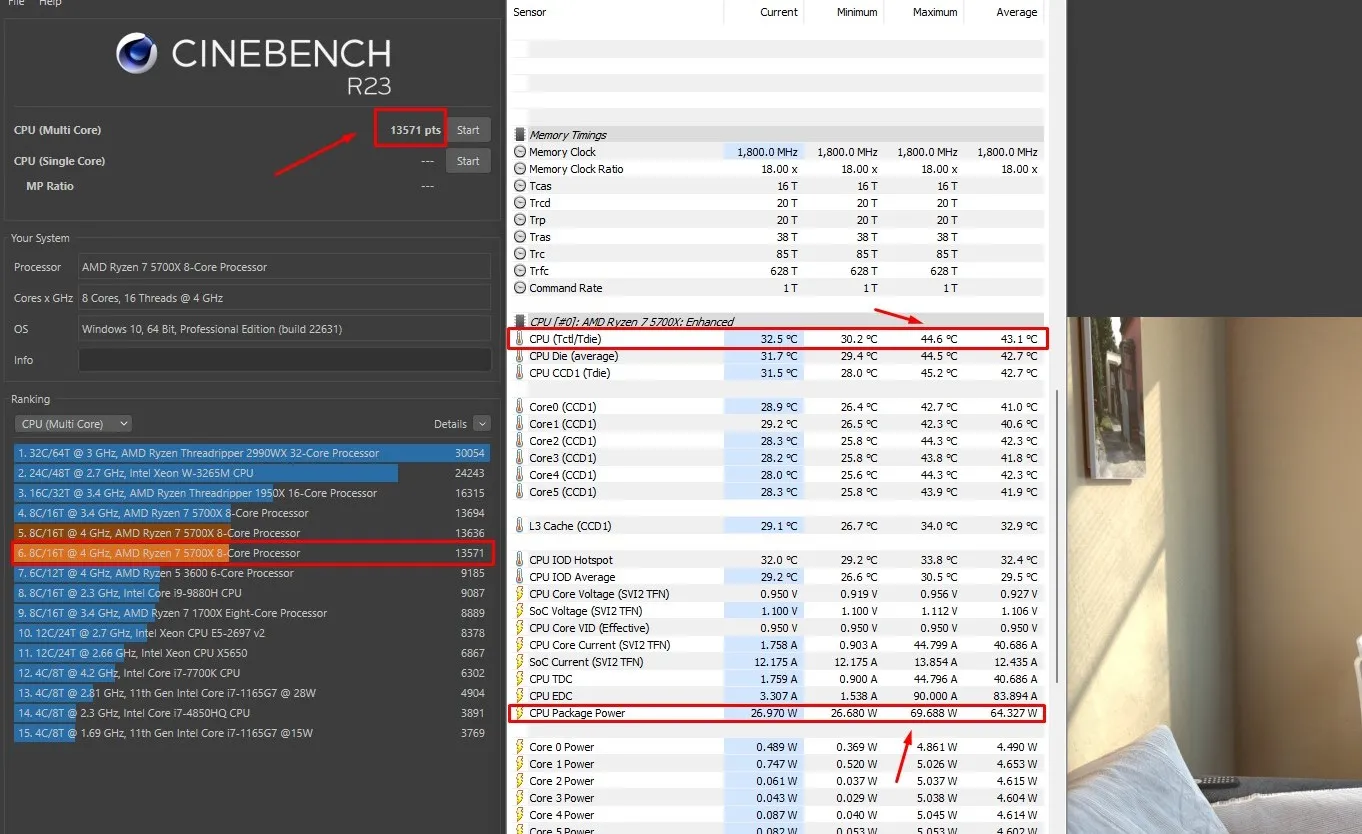Click the lightning icon for CPU Core VID

(519, 628)
